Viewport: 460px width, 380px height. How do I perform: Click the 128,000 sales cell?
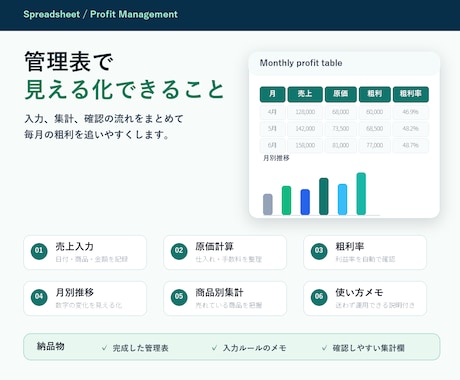coord(305,112)
